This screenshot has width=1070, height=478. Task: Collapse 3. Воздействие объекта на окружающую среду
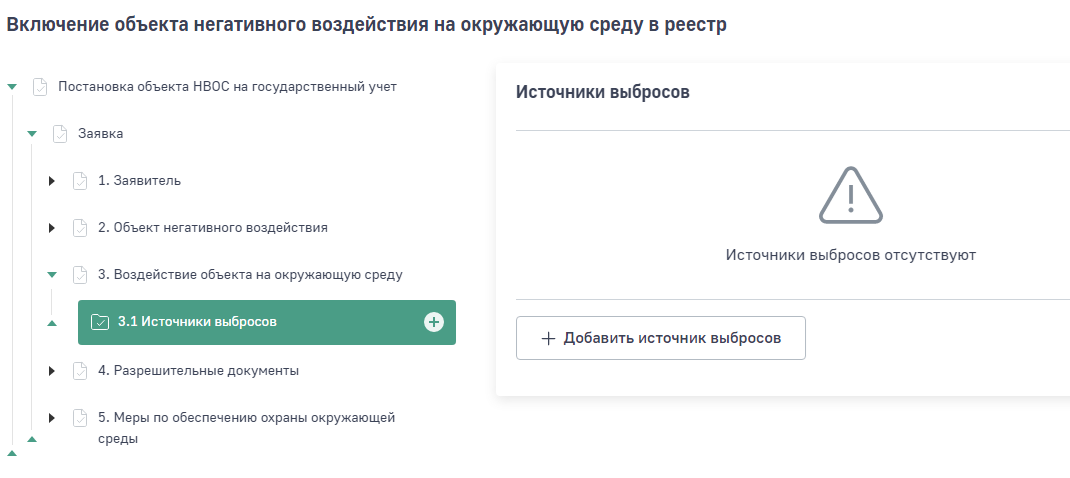tap(52, 275)
